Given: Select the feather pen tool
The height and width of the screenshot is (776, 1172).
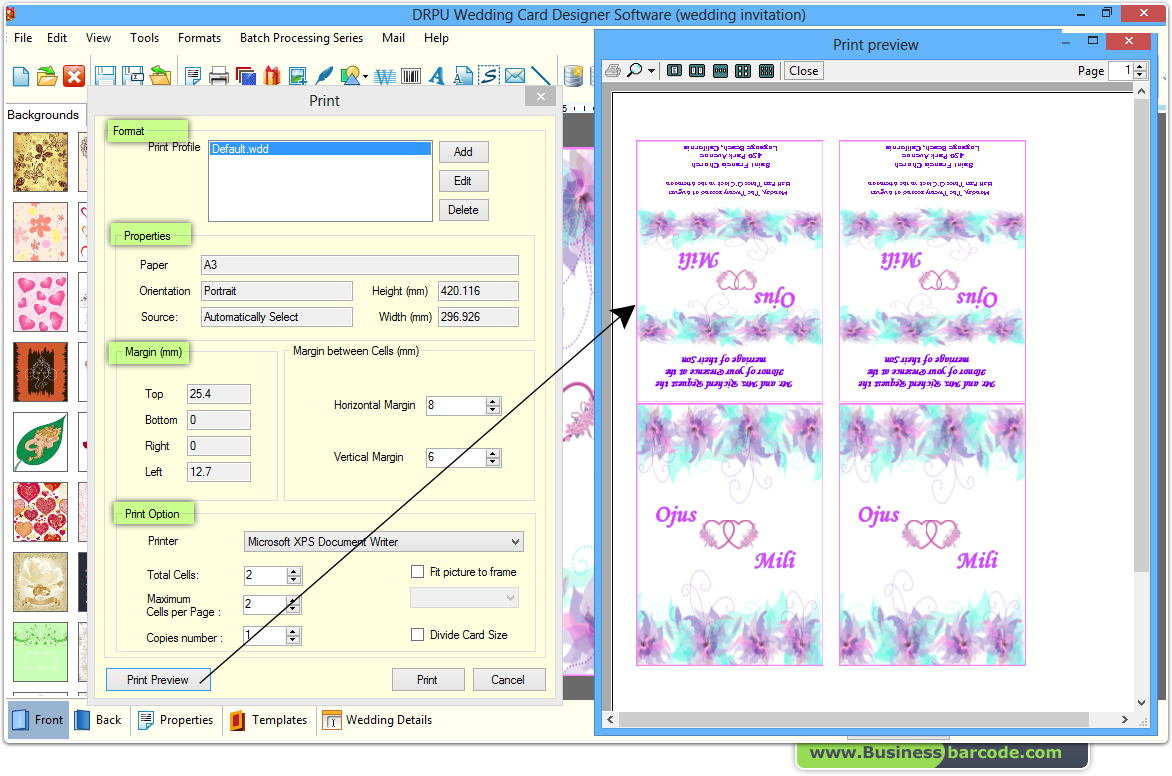Looking at the screenshot, I should (324, 75).
